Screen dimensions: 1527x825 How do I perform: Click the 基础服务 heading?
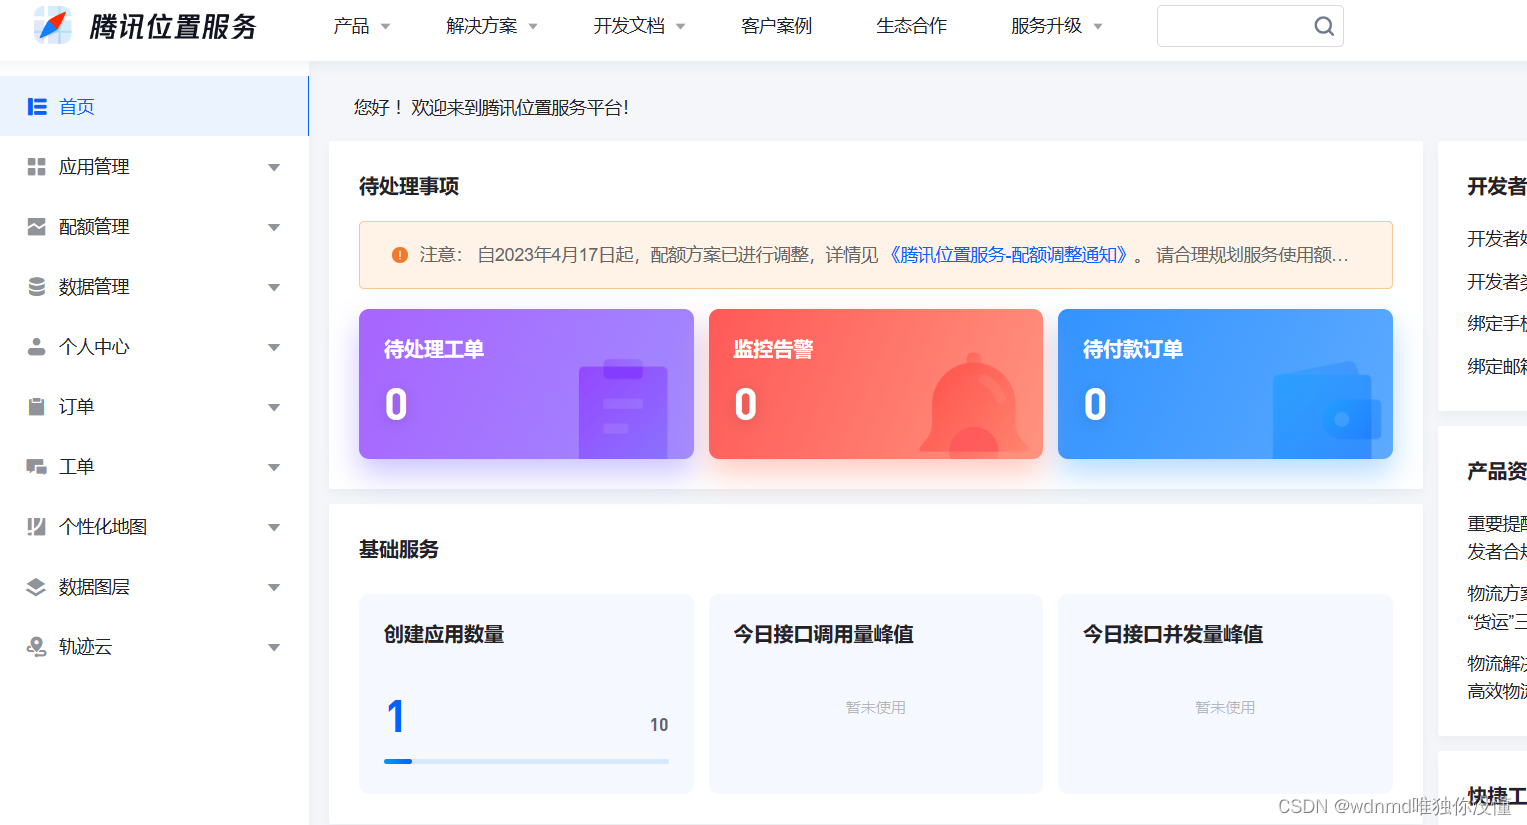(399, 549)
